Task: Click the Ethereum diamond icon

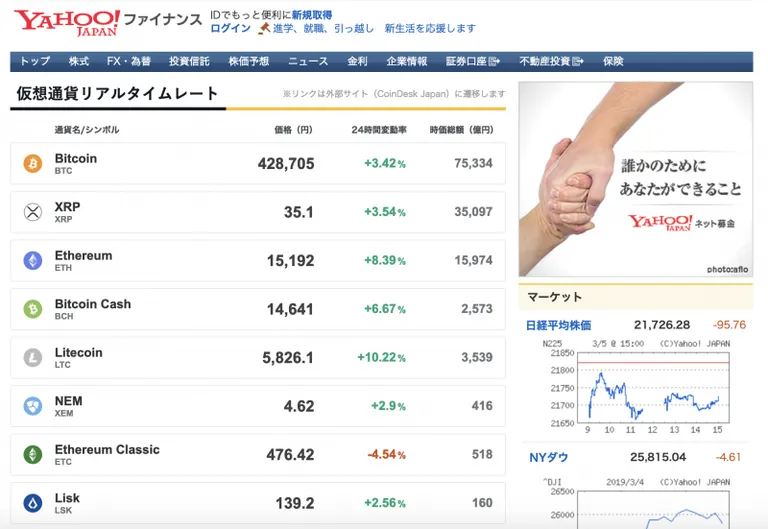Action: [x=33, y=261]
